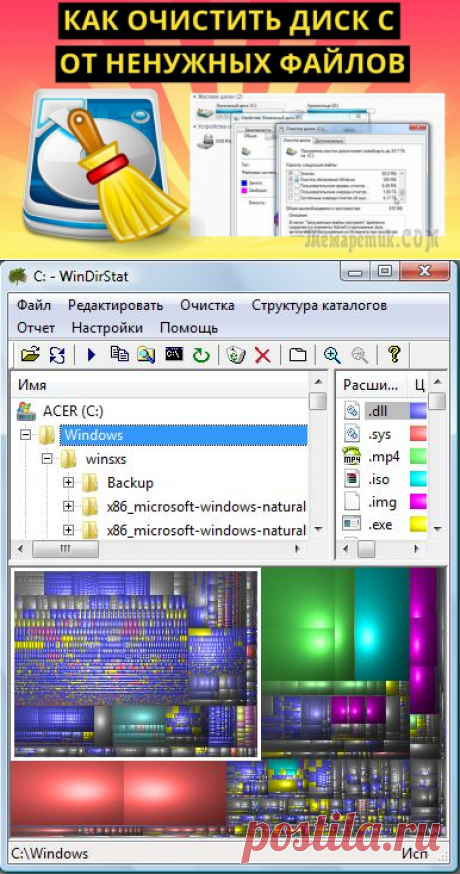Select the Backup folder in tree
The width and height of the screenshot is (460, 874).
pyautogui.click(x=130, y=483)
